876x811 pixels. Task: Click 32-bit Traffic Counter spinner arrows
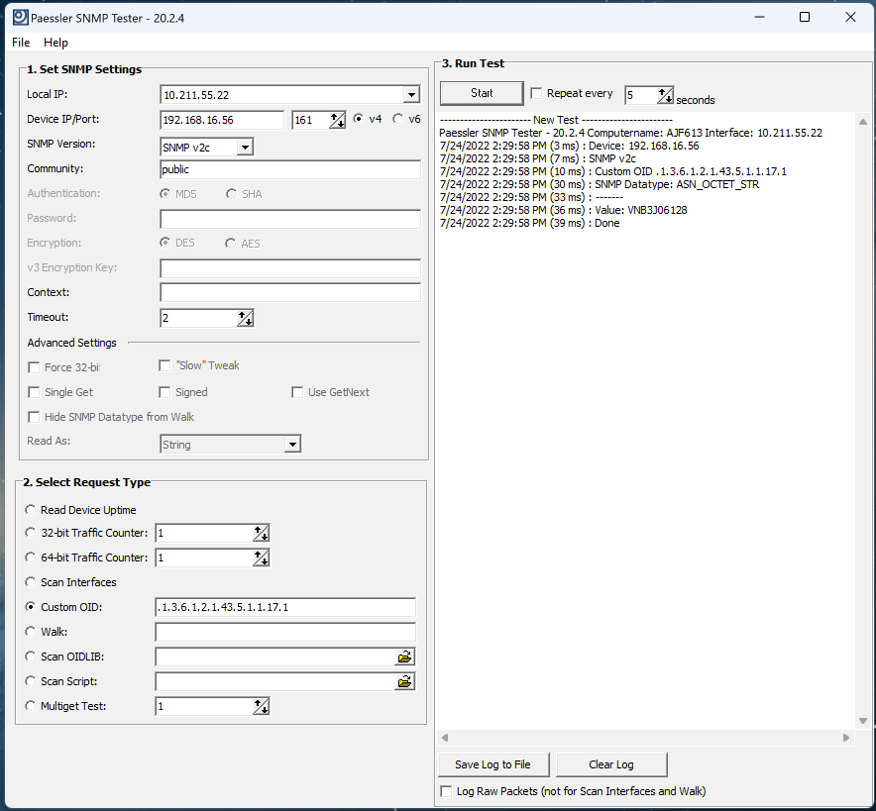(x=260, y=534)
